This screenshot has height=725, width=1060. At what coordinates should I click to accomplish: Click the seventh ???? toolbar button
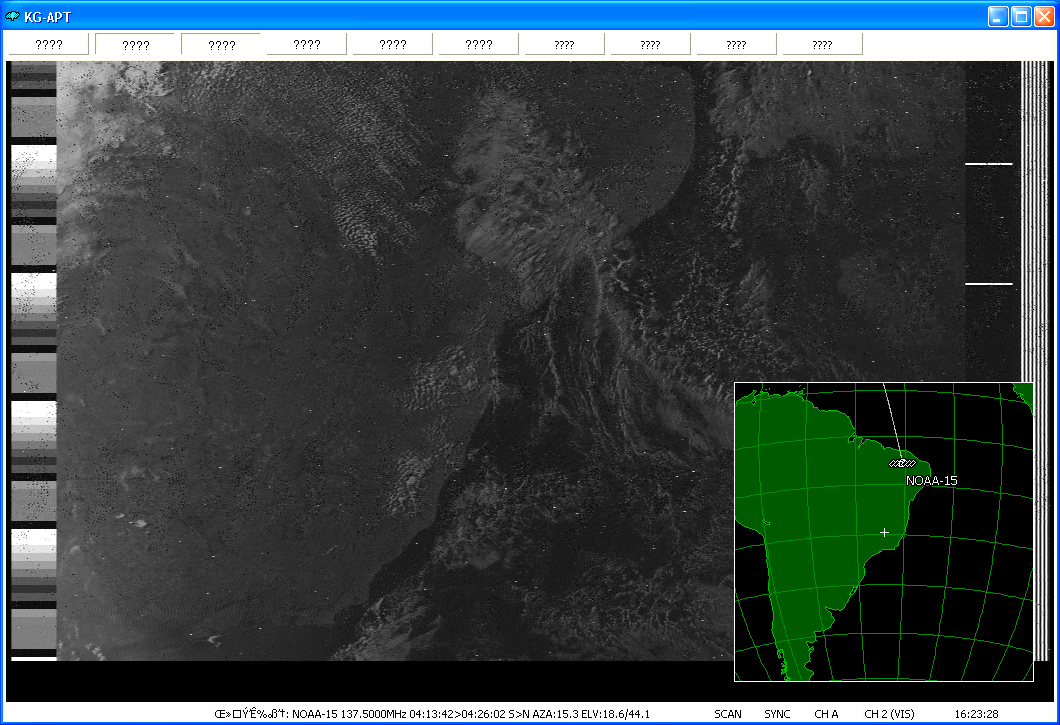point(564,44)
